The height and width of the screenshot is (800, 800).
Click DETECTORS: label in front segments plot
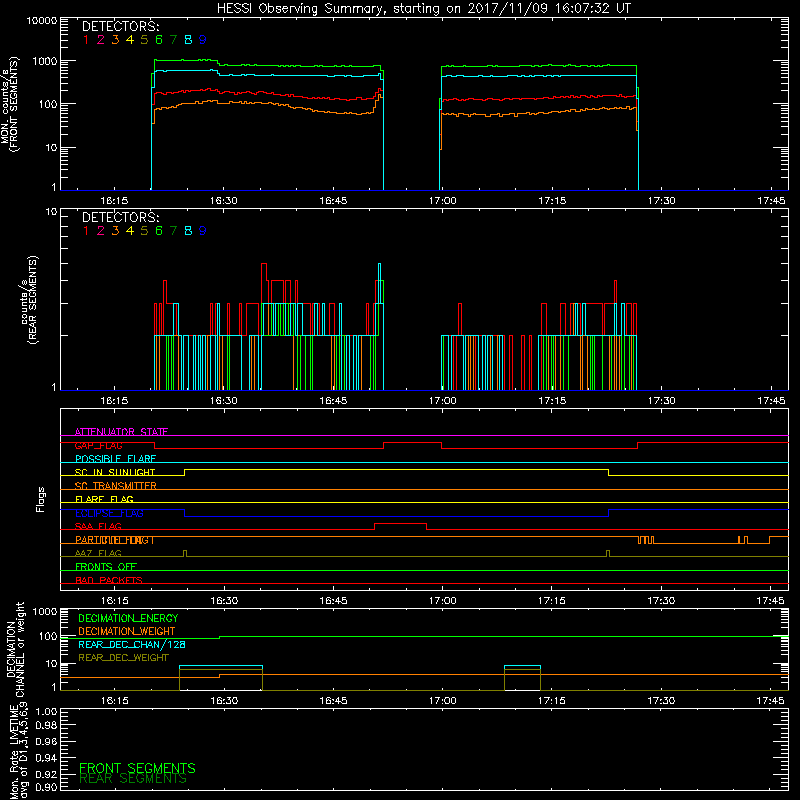click(x=120, y=27)
